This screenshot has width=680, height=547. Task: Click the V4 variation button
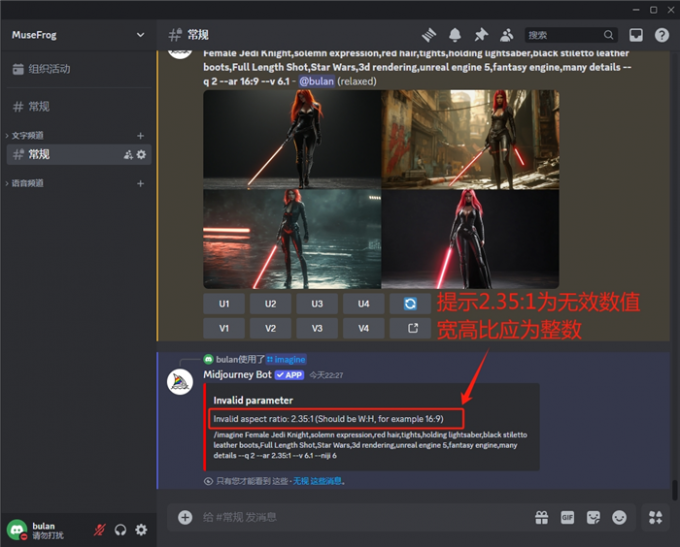coord(363,328)
